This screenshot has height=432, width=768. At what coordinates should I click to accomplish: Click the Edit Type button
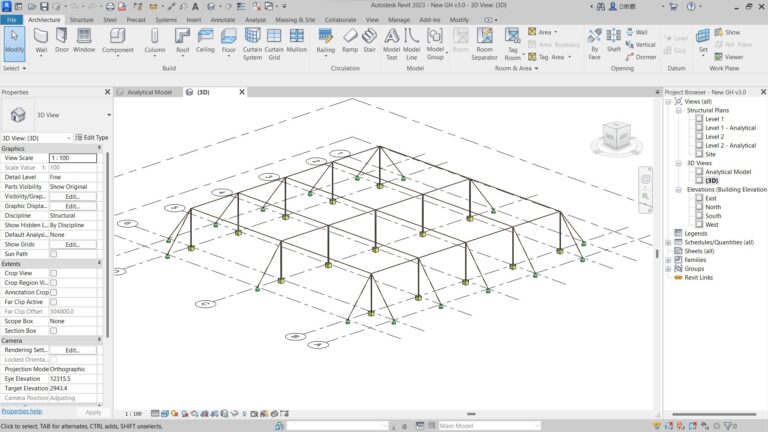pyautogui.click(x=92, y=137)
